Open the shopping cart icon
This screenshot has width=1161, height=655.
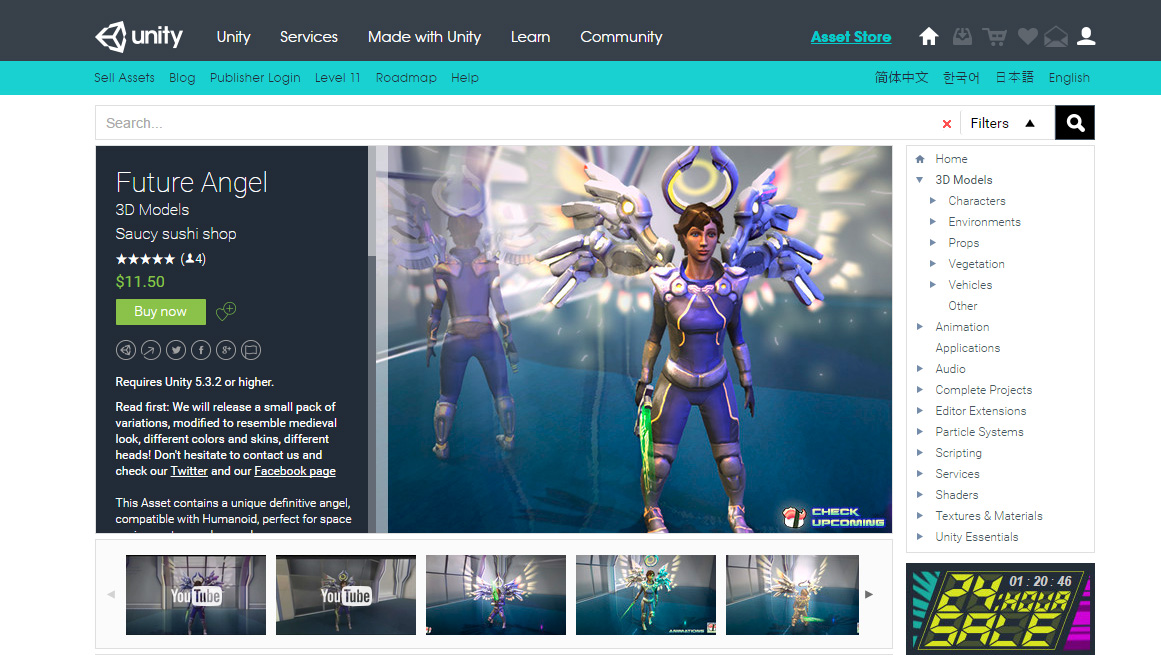coord(994,36)
